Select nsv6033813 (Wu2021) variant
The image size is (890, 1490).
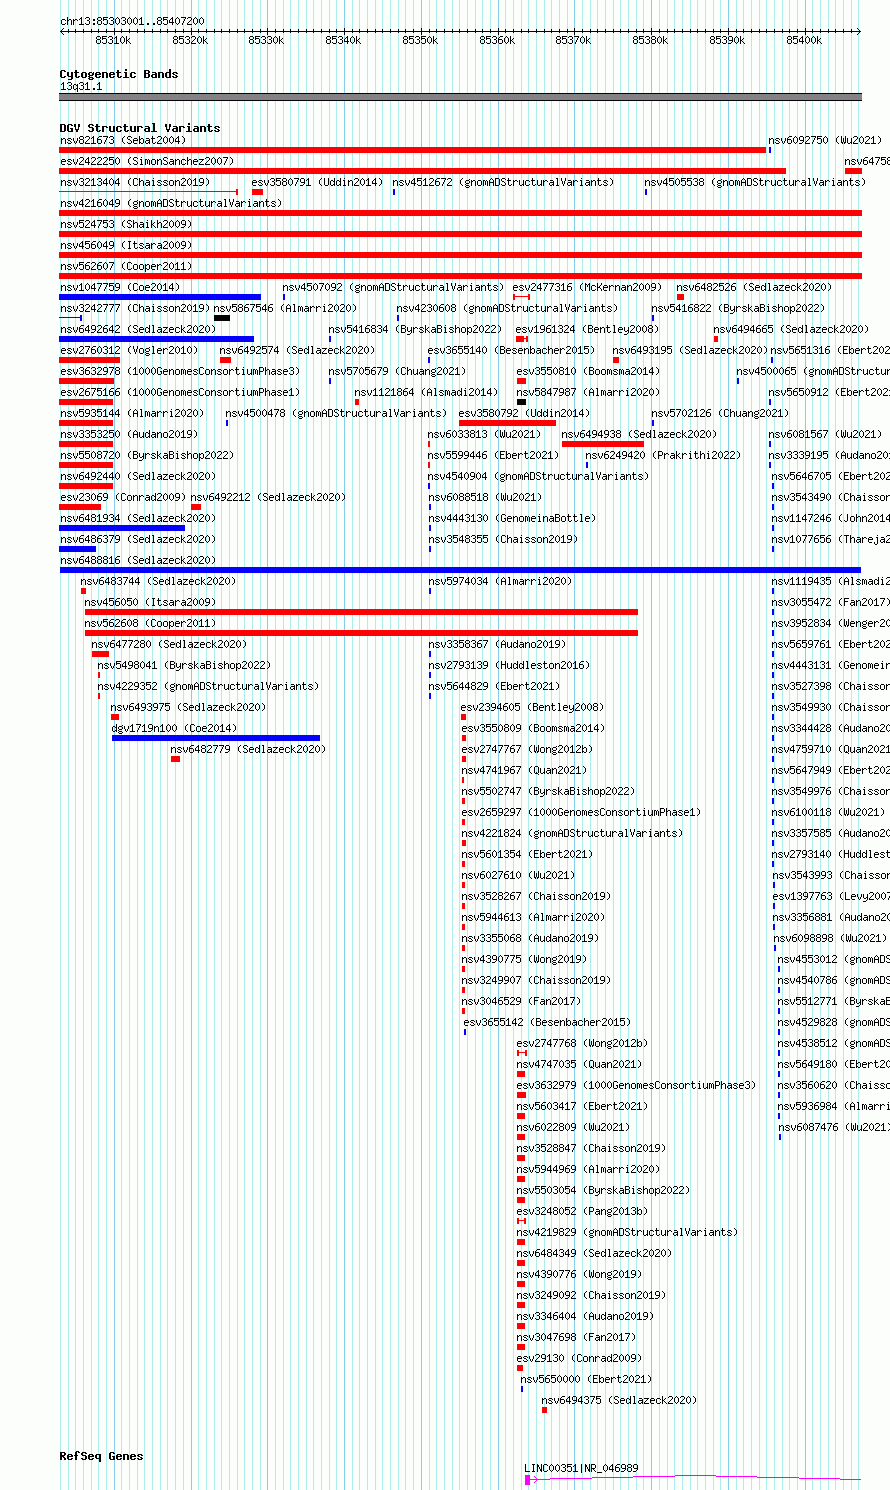(x=484, y=434)
